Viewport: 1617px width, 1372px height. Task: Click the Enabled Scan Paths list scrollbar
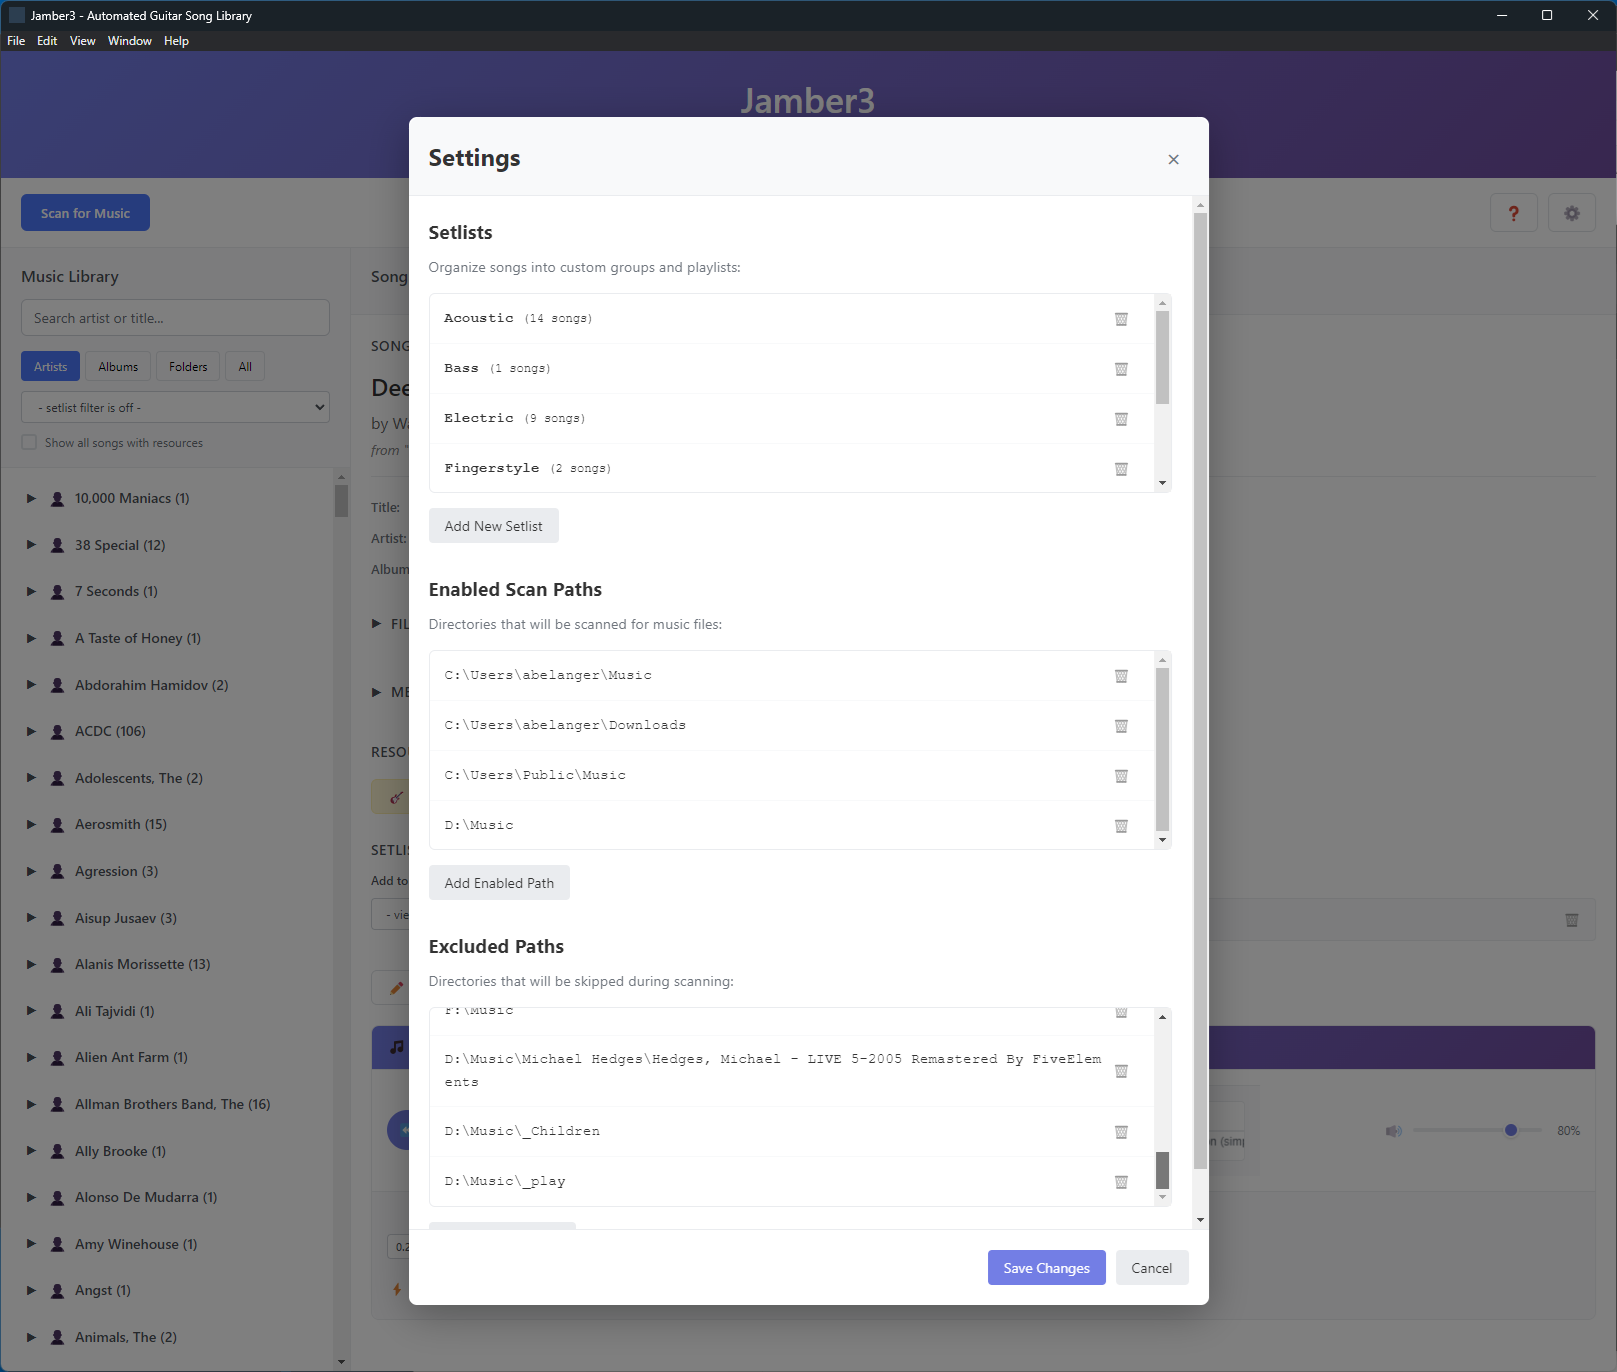tap(1162, 749)
